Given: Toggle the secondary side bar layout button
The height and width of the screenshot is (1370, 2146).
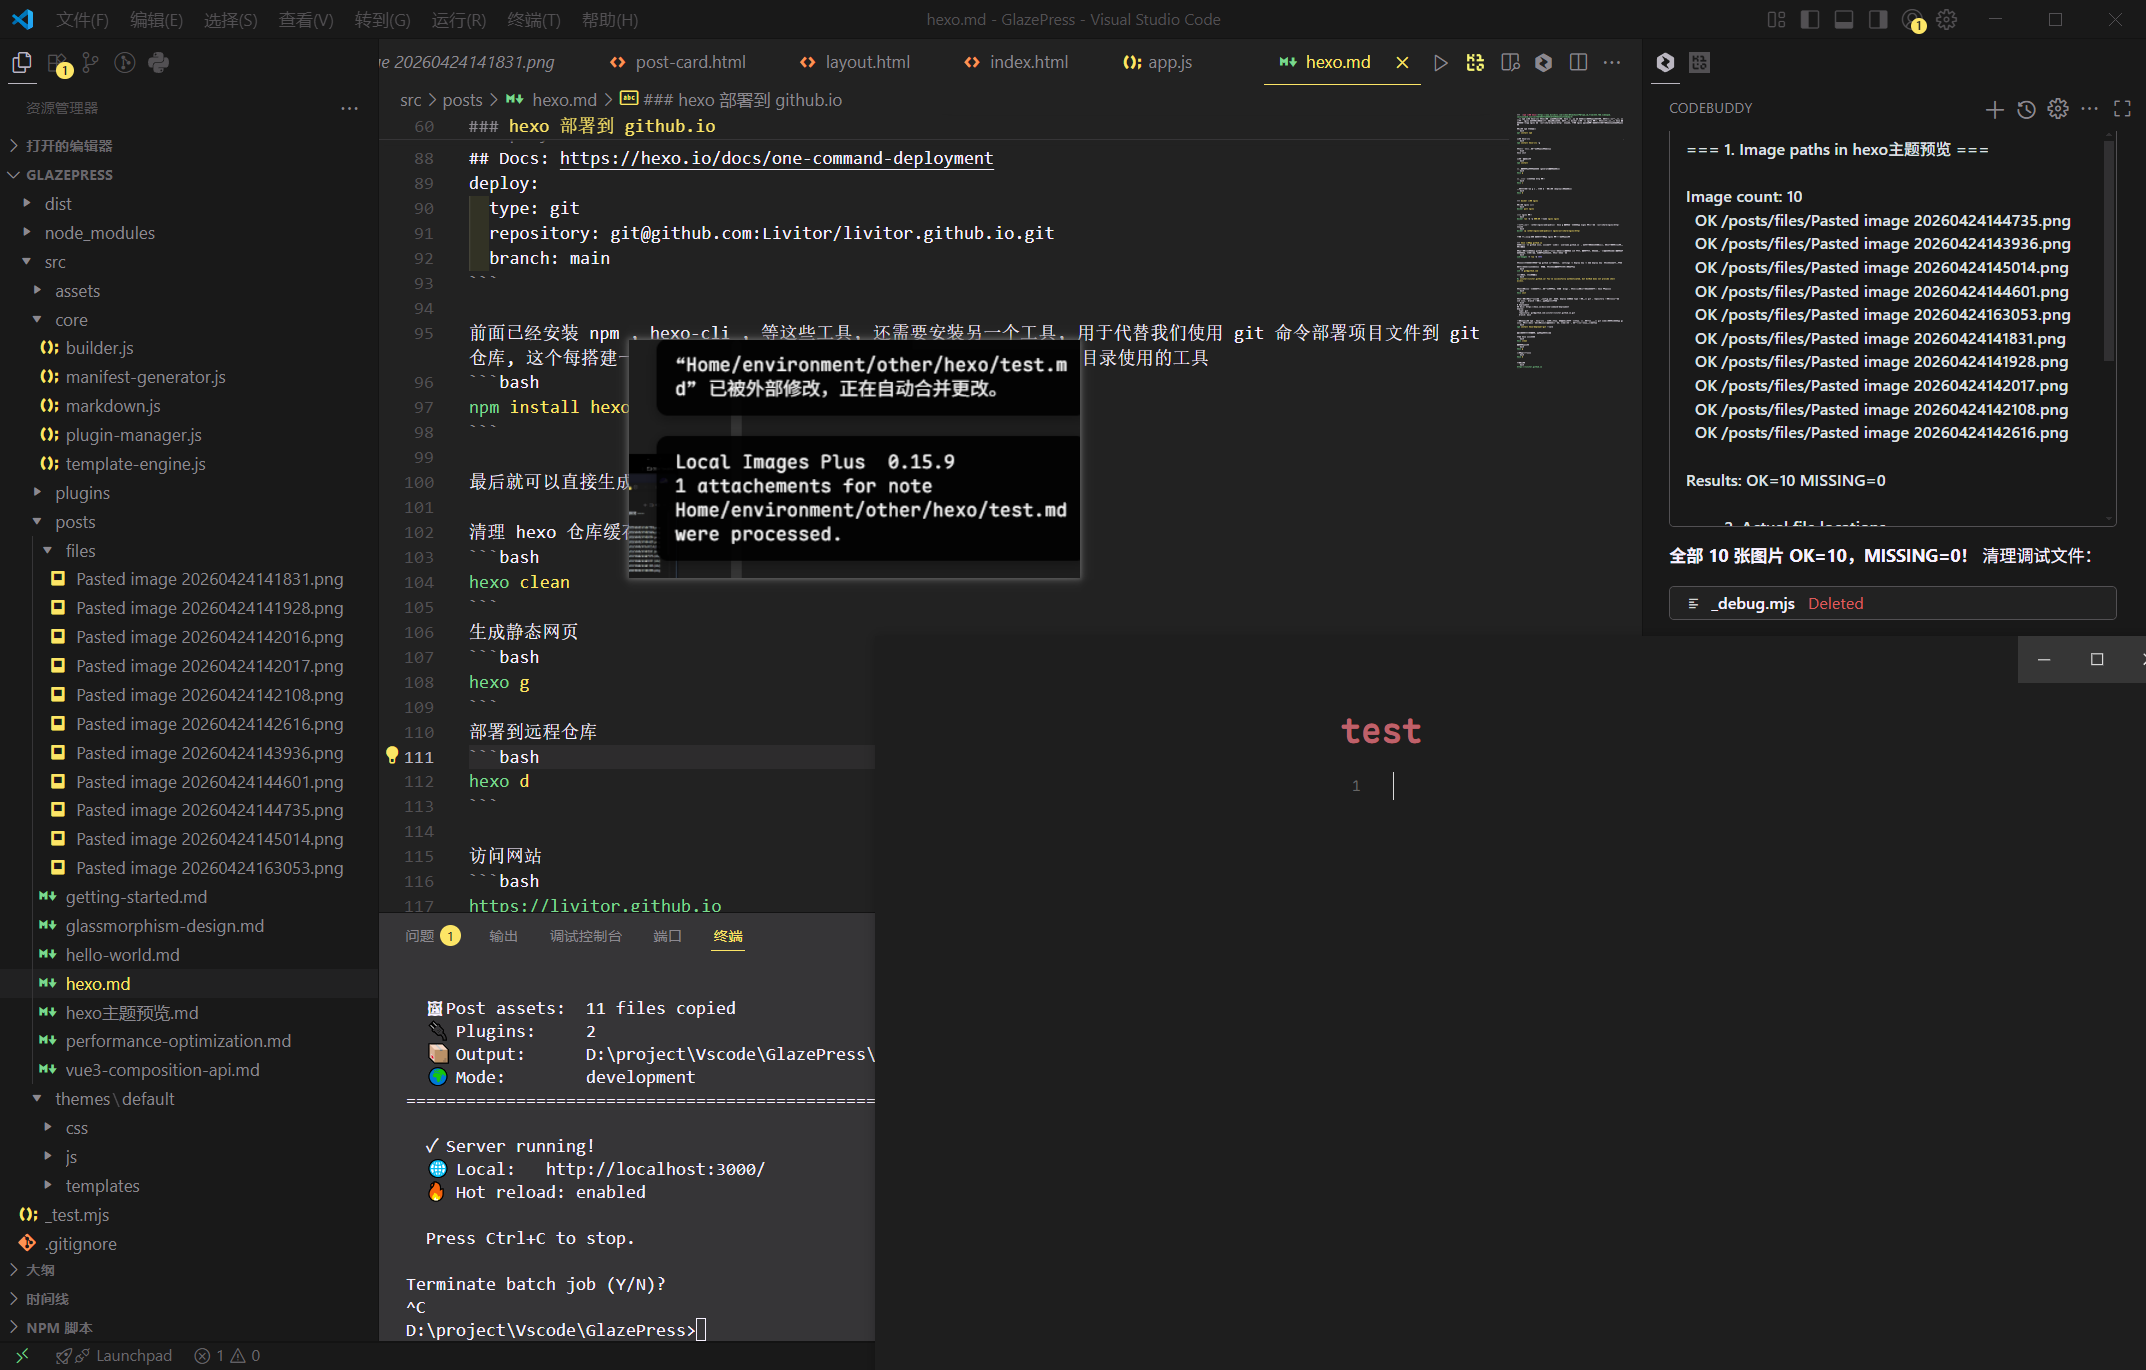Looking at the screenshot, I should [1878, 20].
